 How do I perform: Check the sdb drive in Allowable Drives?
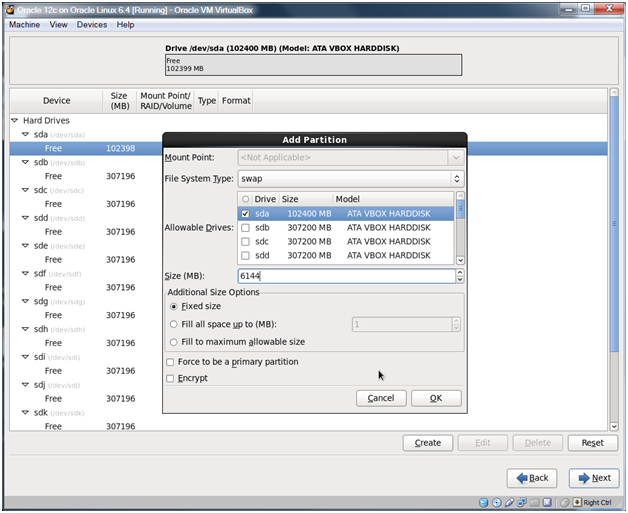(246, 227)
